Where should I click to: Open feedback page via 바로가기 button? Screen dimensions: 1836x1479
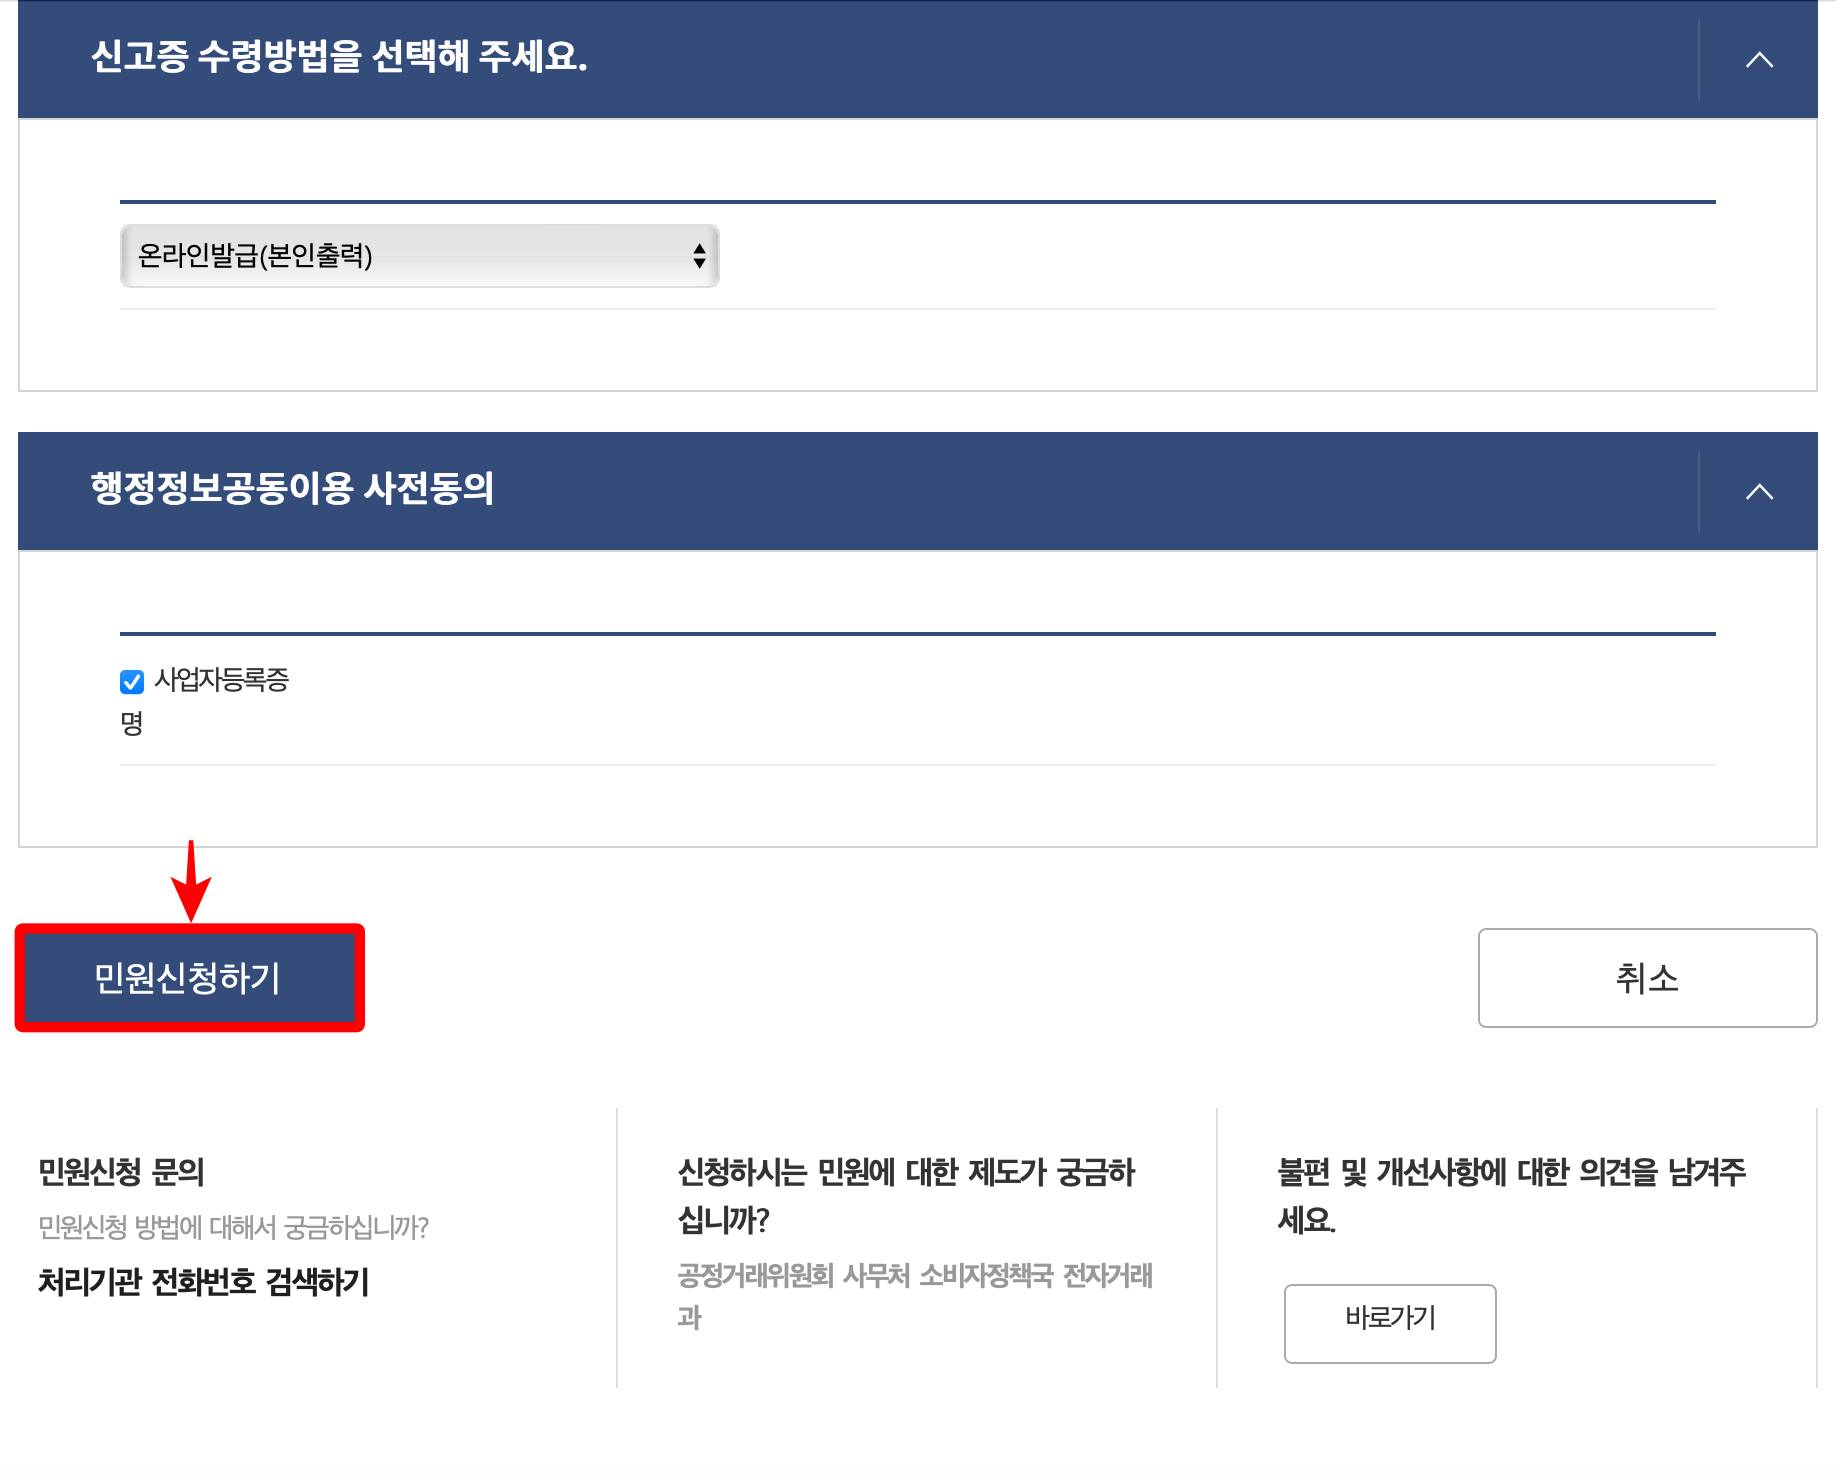[x=1390, y=1322]
